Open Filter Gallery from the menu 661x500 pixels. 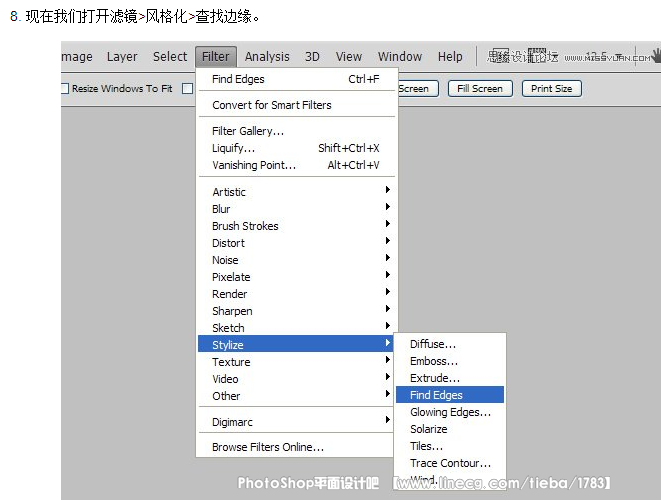[248, 131]
